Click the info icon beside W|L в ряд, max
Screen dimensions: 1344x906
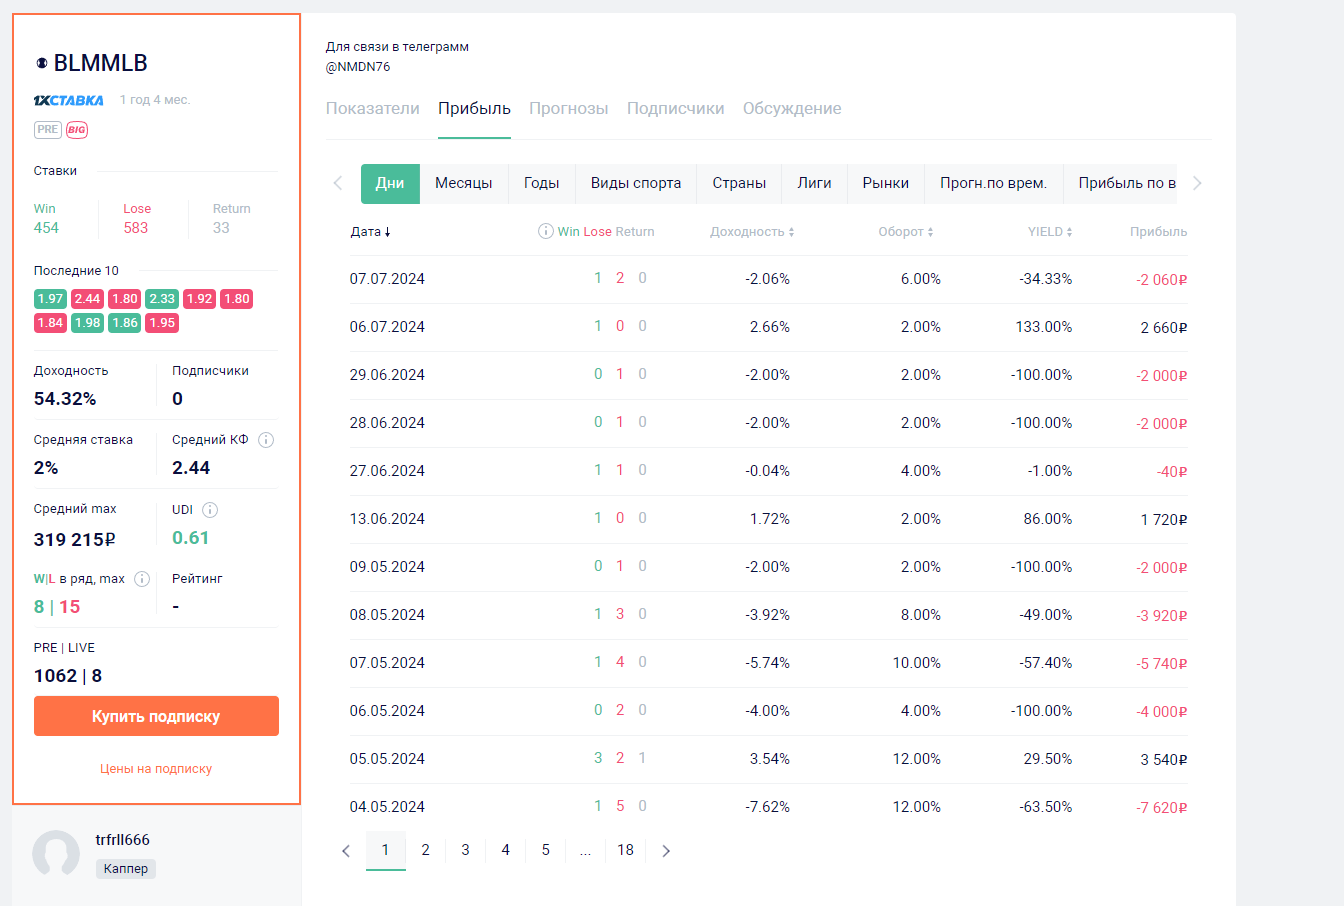pos(142,579)
